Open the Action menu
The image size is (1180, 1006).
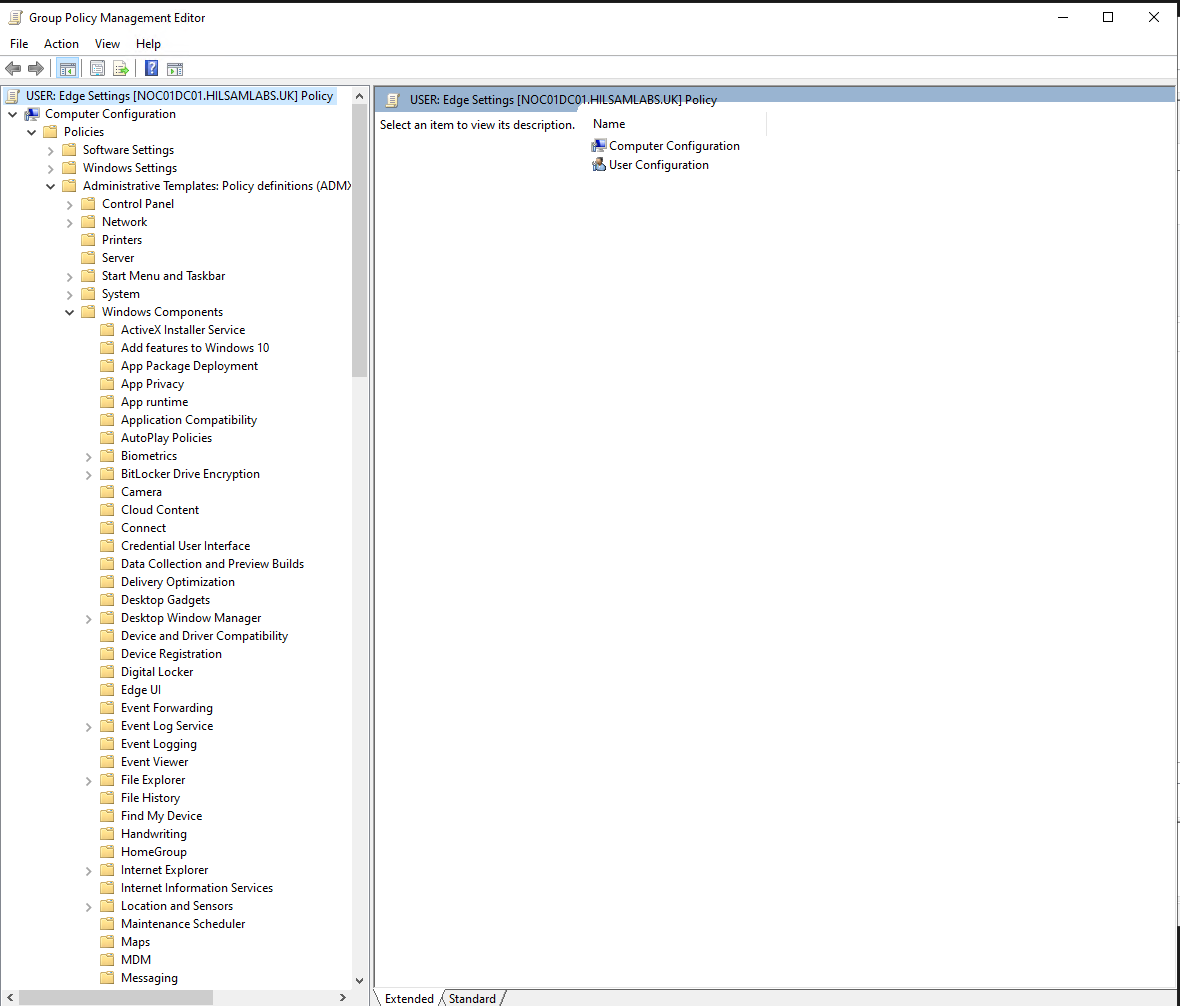click(x=61, y=44)
